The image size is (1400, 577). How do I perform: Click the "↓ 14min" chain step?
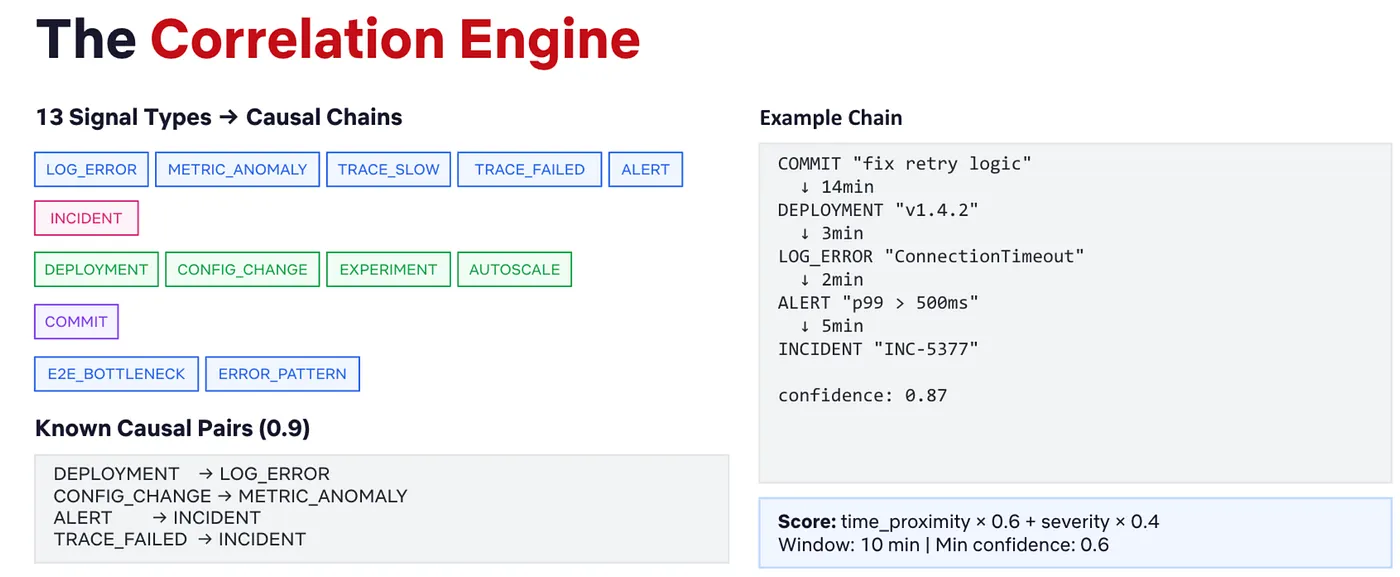836,187
